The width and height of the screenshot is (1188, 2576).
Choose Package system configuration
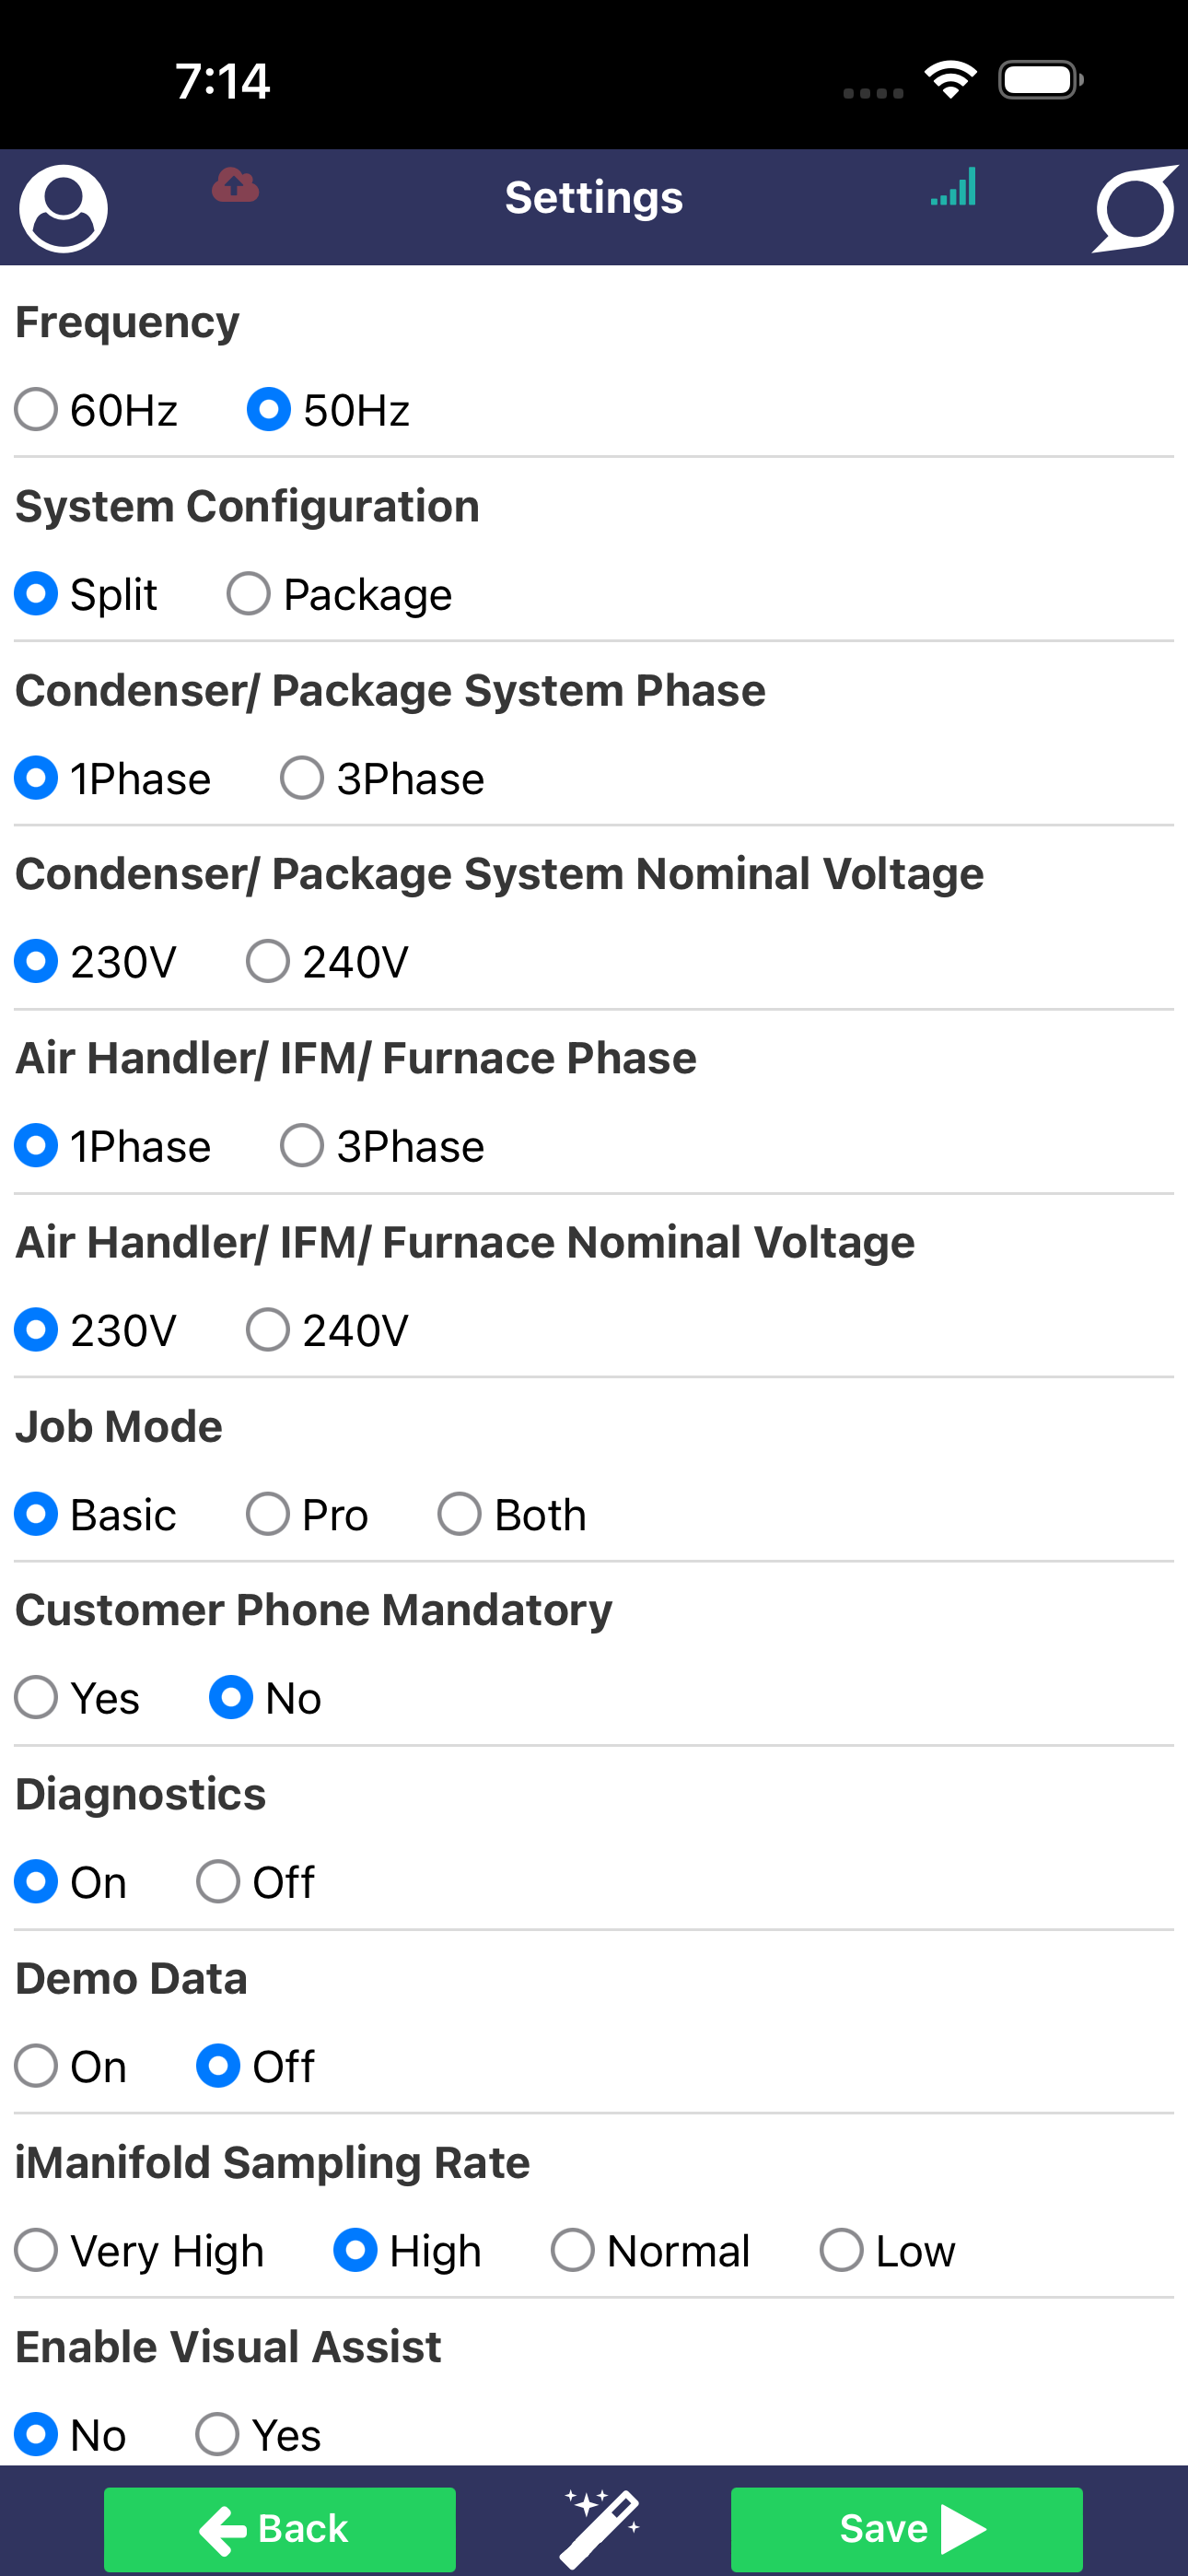pyautogui.click(x=339, y=594)
